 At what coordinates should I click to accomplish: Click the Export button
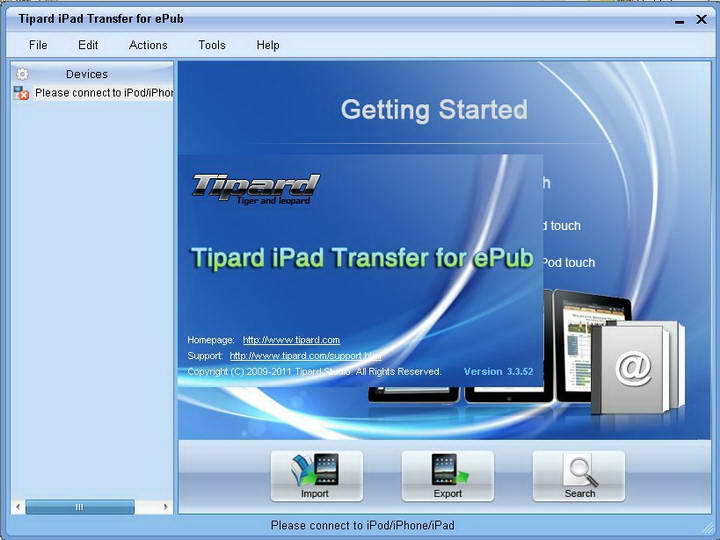point(448,476)
